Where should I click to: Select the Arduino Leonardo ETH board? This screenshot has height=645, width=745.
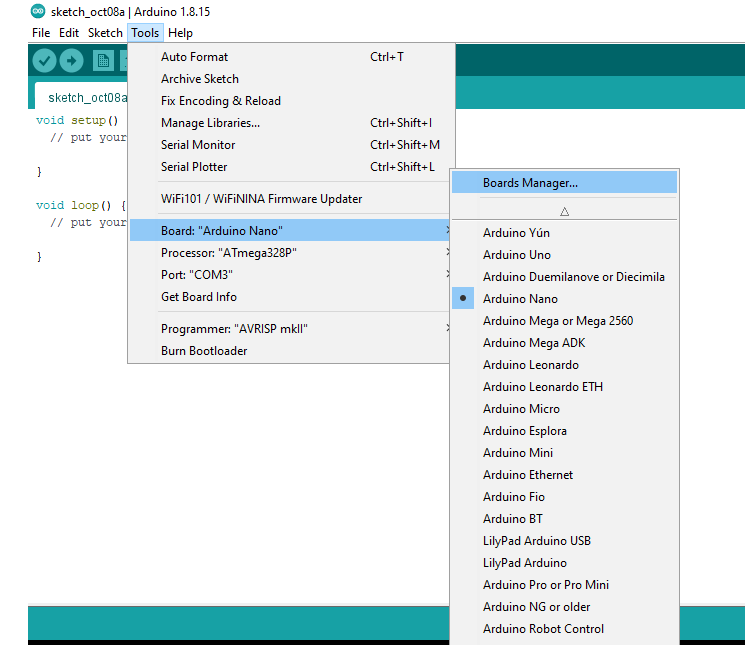[564, 387]
